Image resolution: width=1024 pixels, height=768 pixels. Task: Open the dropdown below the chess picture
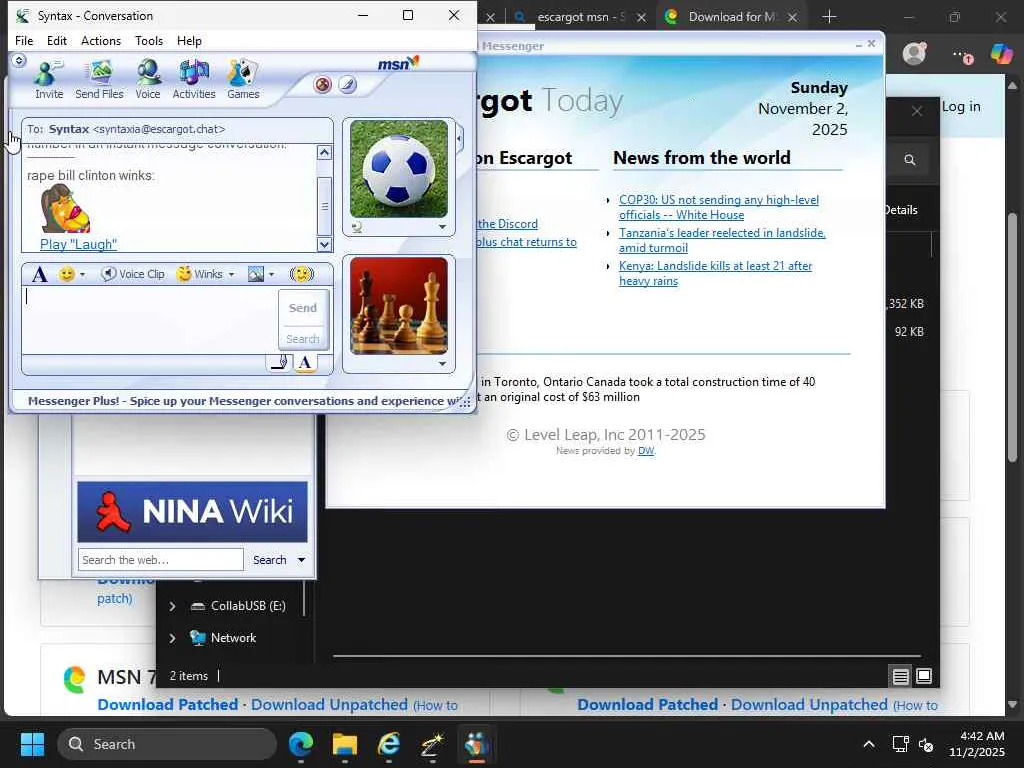coord(442,364)
